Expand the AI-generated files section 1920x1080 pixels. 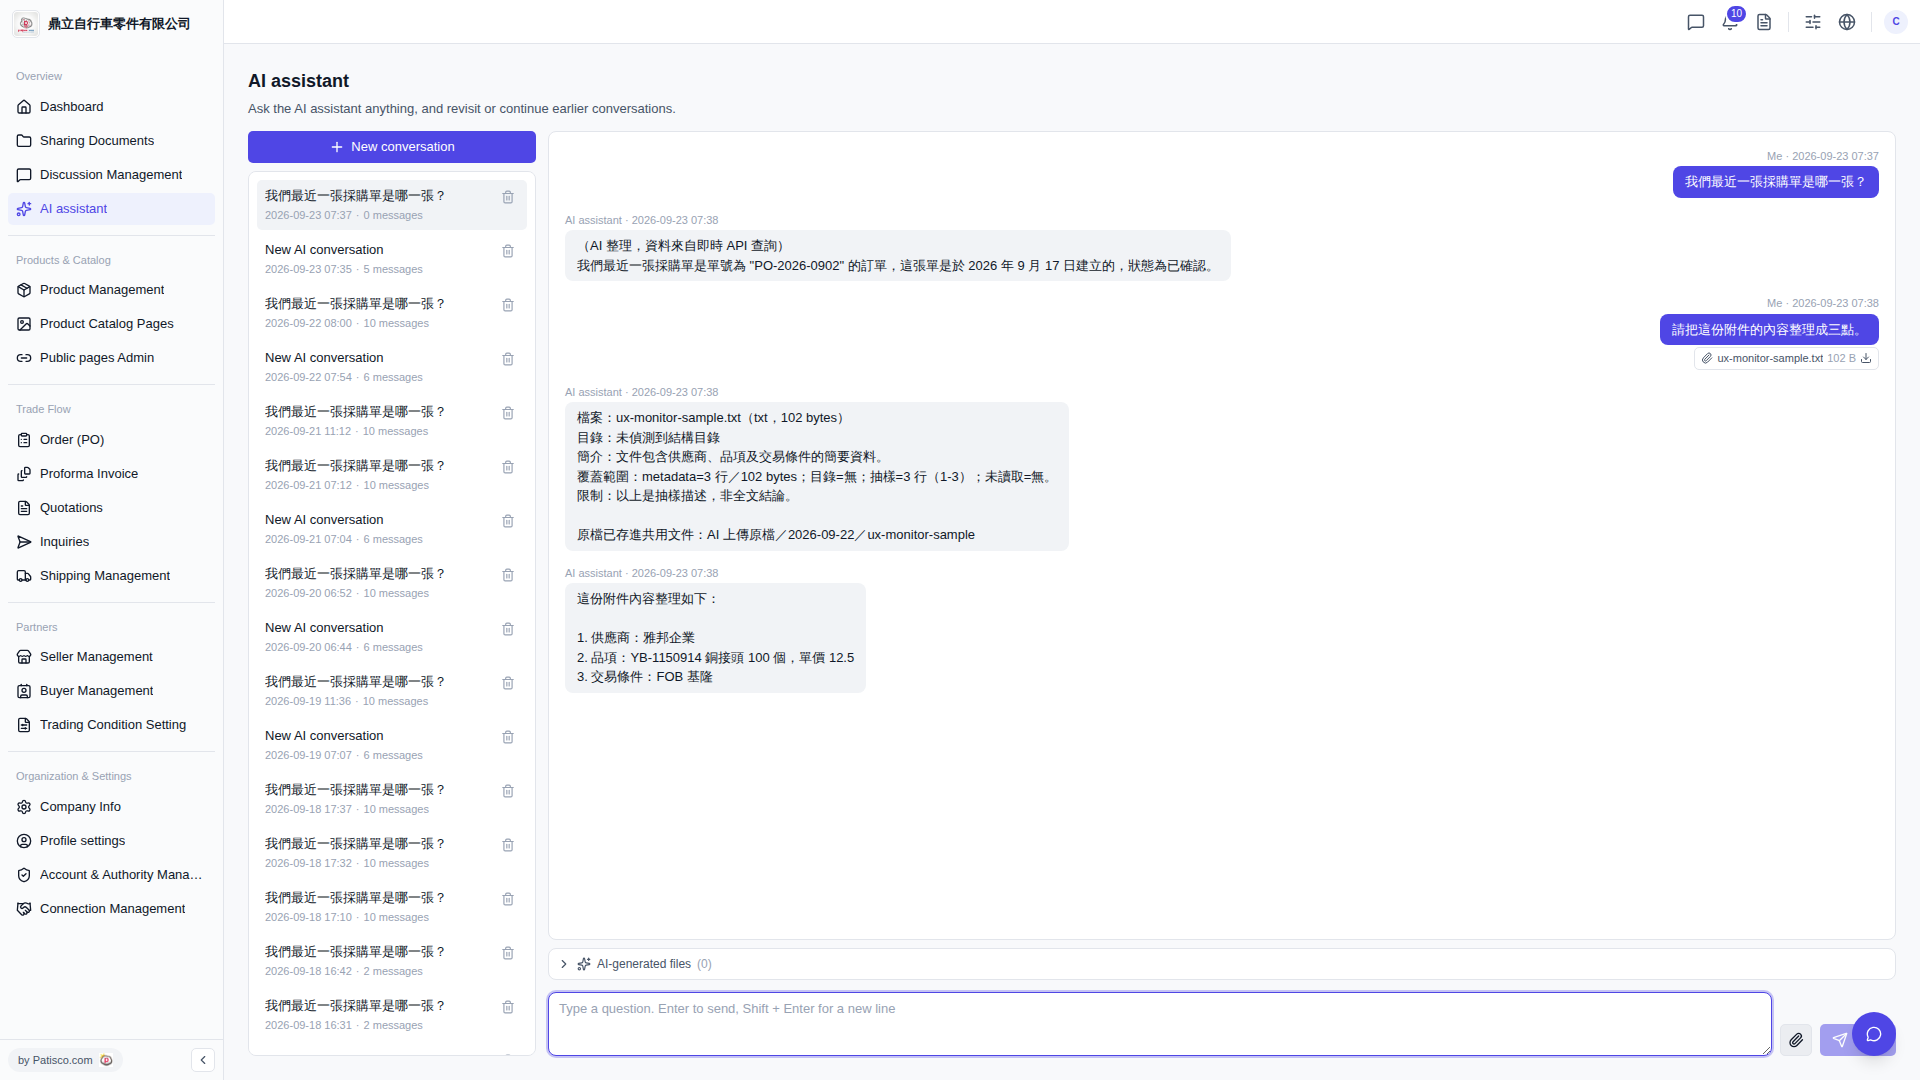pos(564,964)
